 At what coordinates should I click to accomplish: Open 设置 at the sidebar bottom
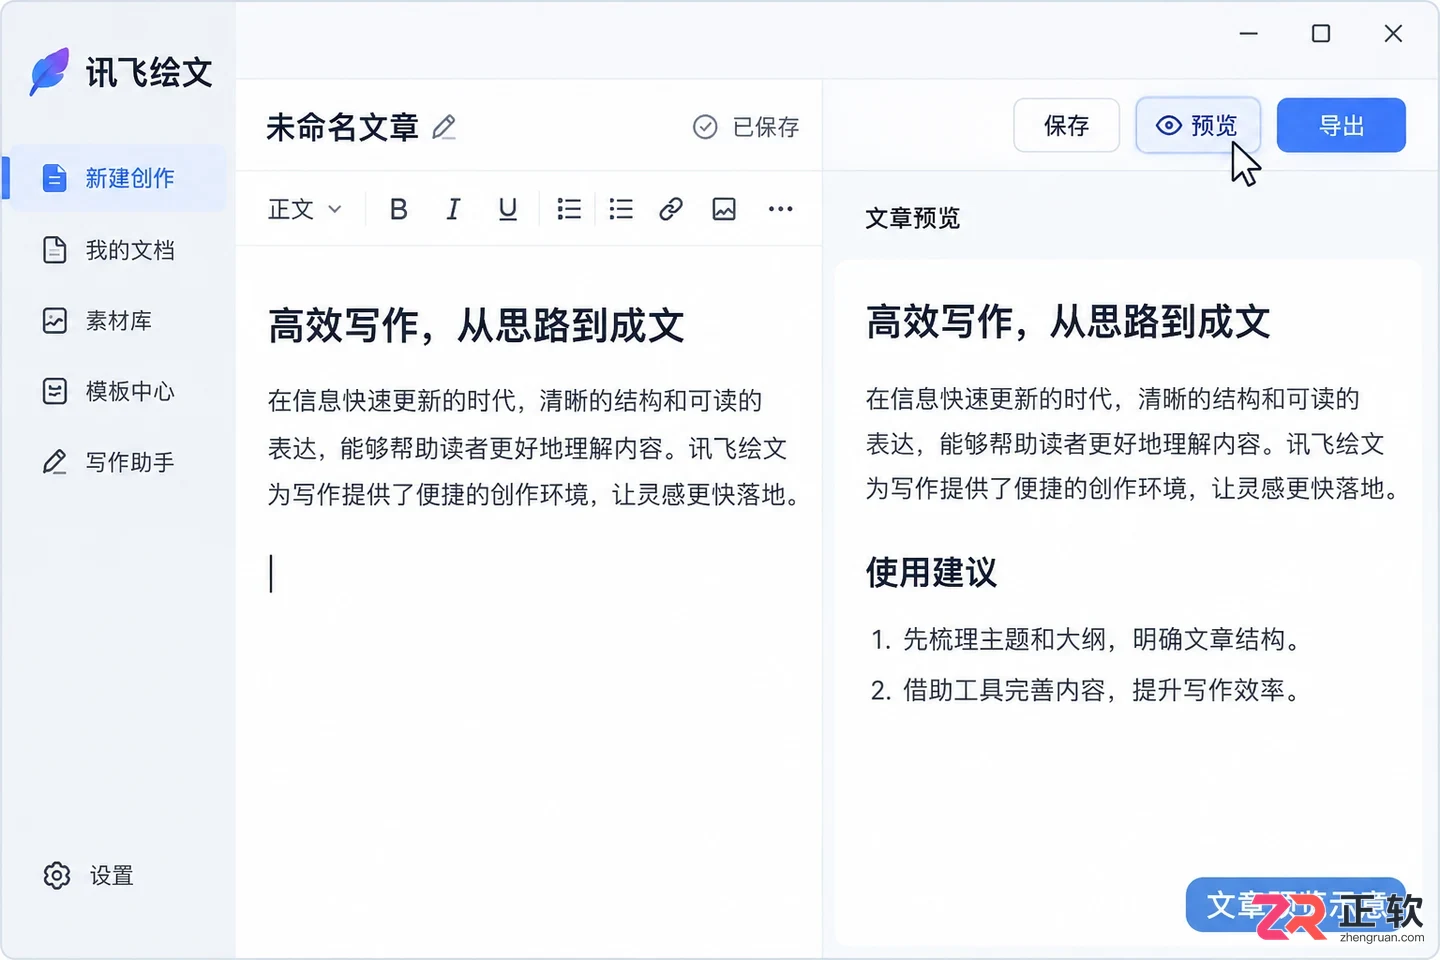[x=90, y=876]
